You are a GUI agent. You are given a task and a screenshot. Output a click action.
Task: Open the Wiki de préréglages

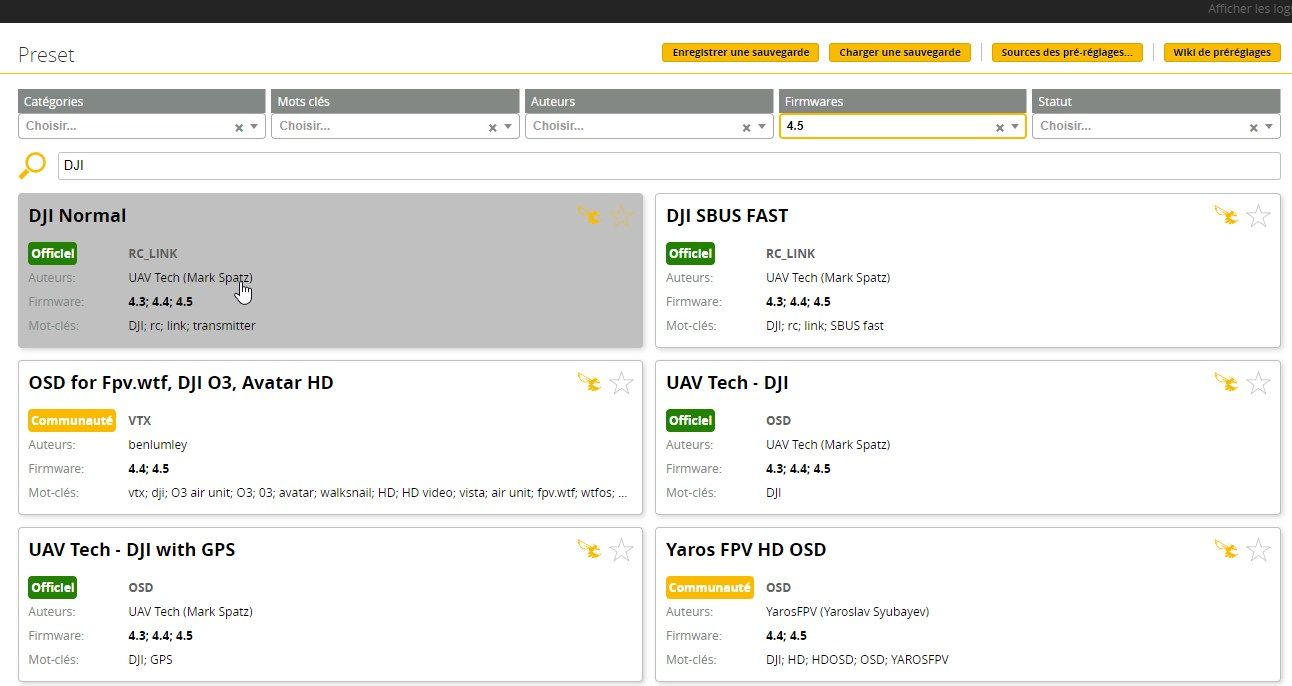1221,53
